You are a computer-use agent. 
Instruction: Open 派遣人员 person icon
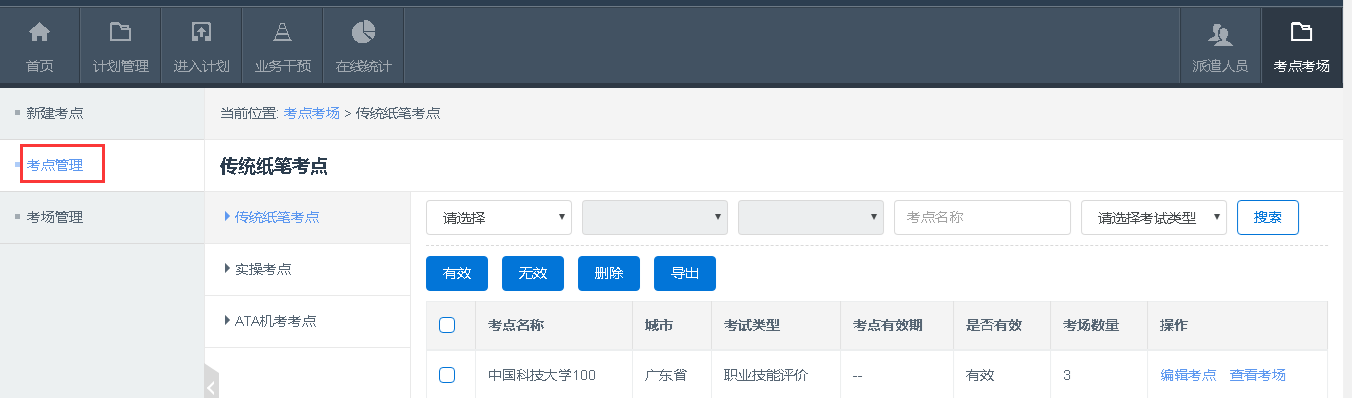coord(1220,35)
